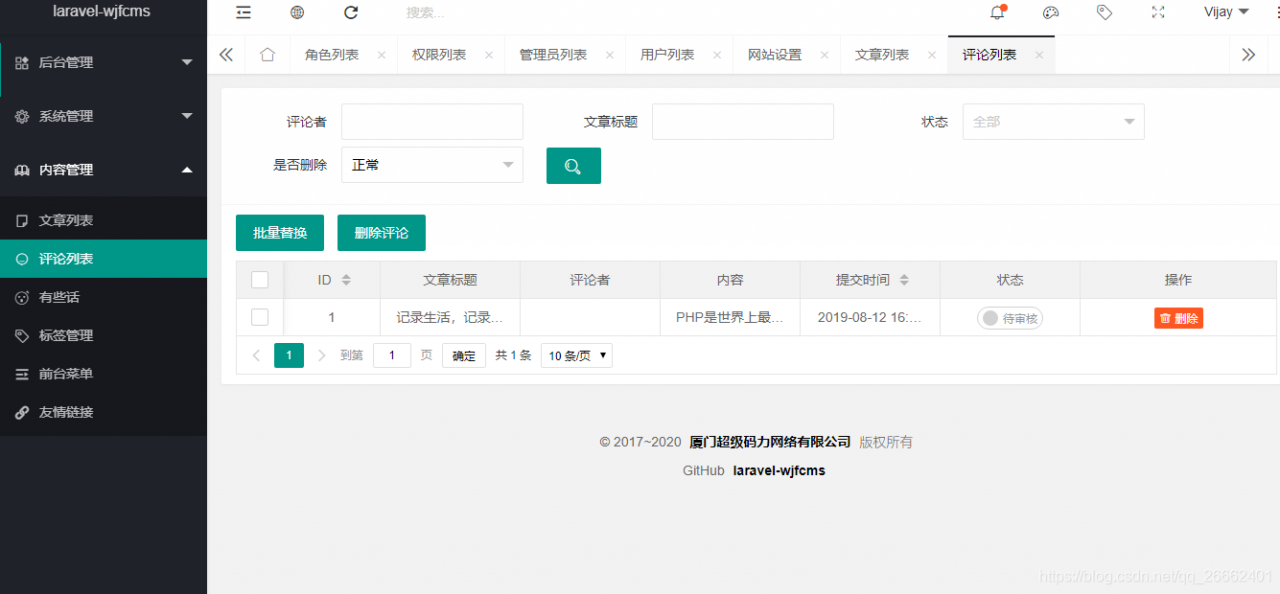Toggle the 待审核 status switch
This screenshot has height=594, width=1280.
1009,317
